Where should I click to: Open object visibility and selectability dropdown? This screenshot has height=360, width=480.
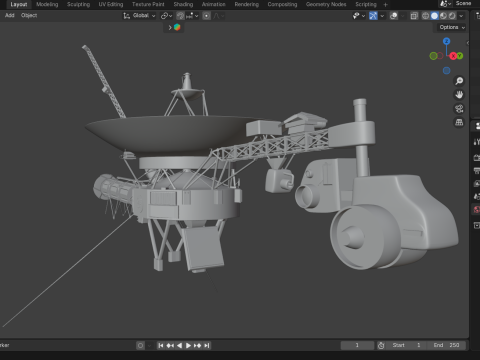[359, 16]
